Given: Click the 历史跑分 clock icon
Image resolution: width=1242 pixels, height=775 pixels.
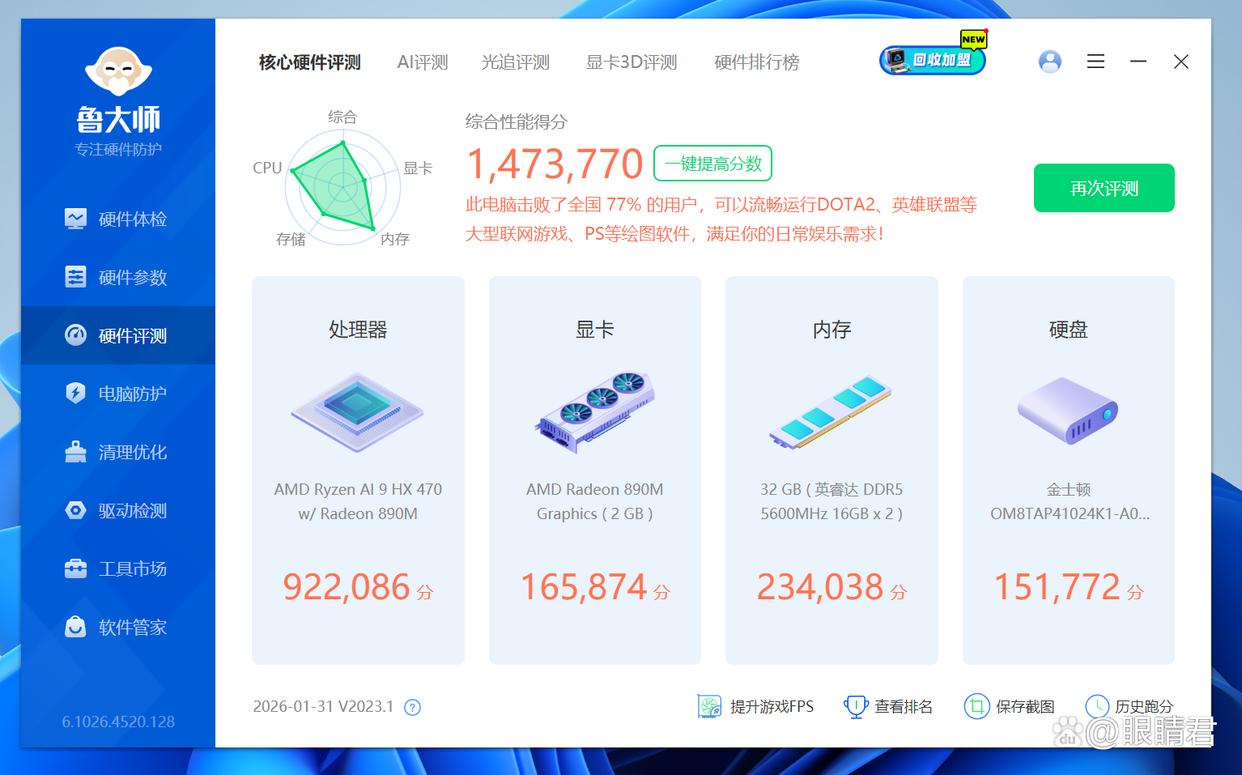Looking at the screenshot, I should tap(1097, 707).
